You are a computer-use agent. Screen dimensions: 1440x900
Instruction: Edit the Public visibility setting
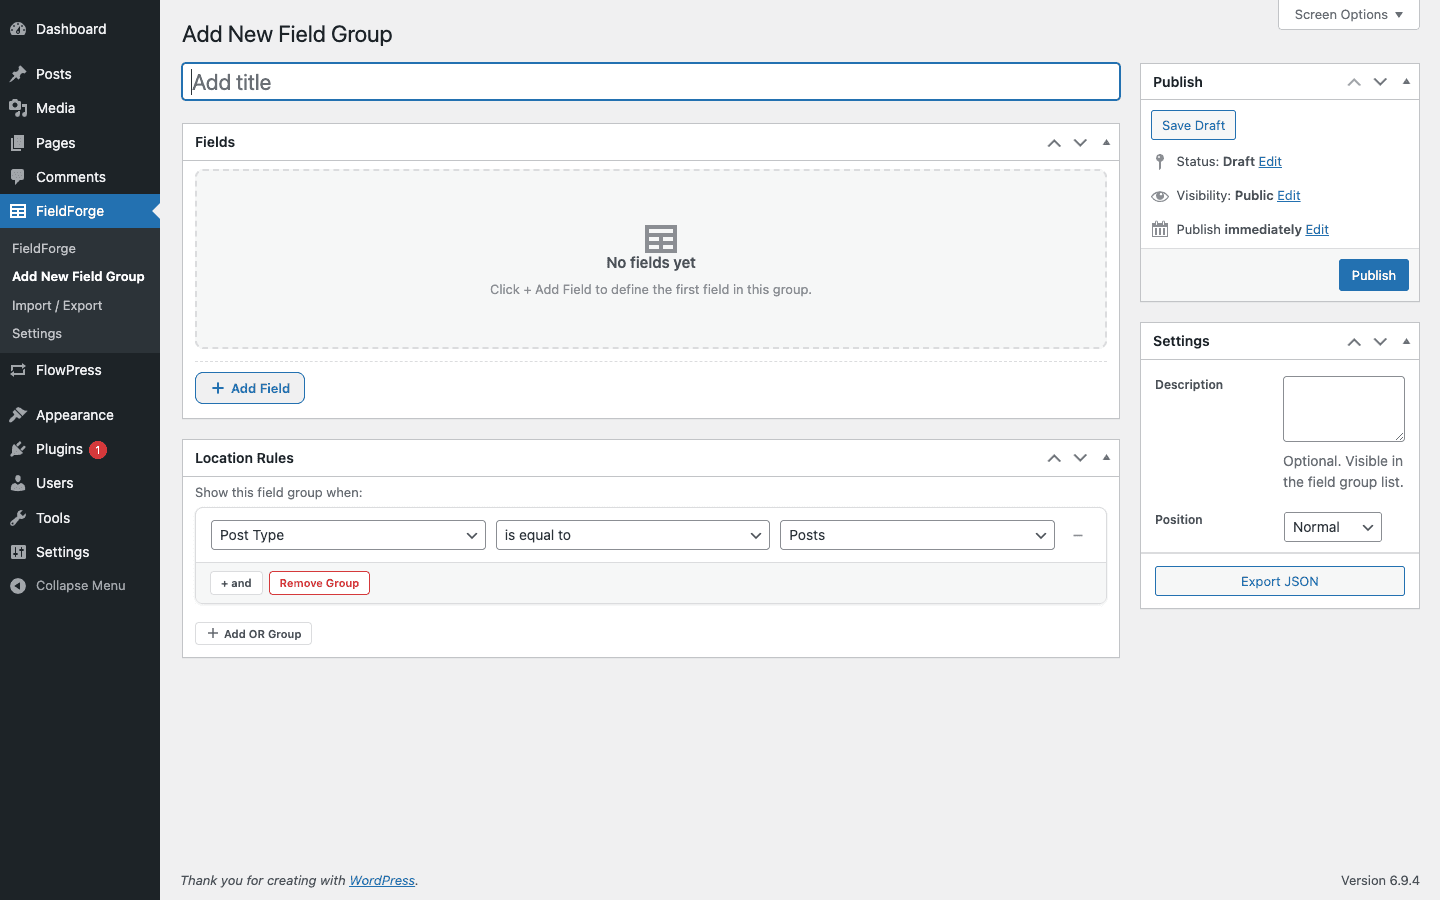(x=1289, y=196)
